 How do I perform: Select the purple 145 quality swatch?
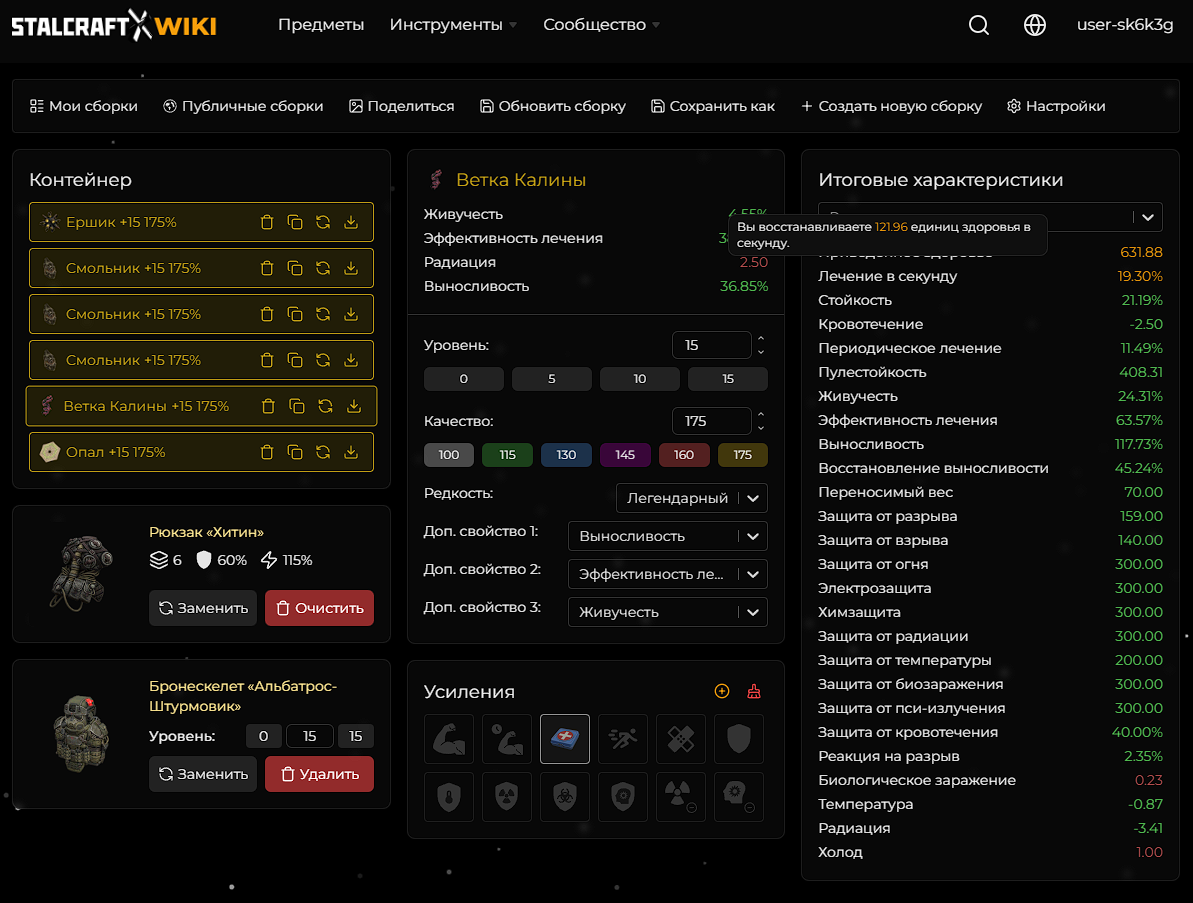coord(625,455)
